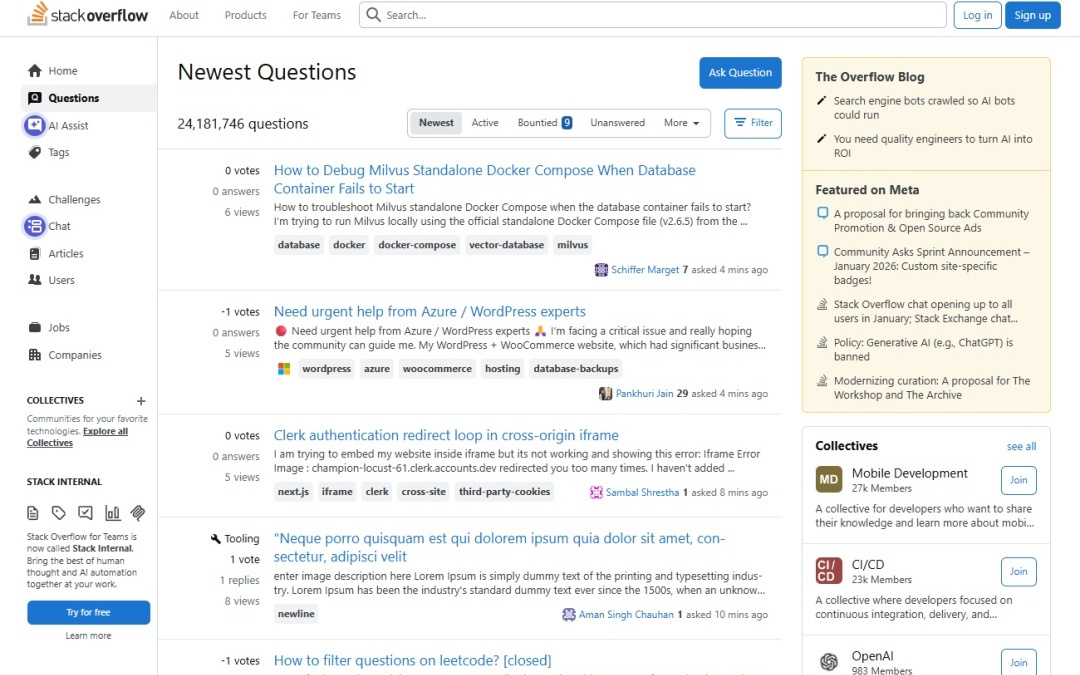Image resolution: width=1080 pixels, height=675 pixels.
Task: Click the Try for free button
Action: [x=88, y=612]
